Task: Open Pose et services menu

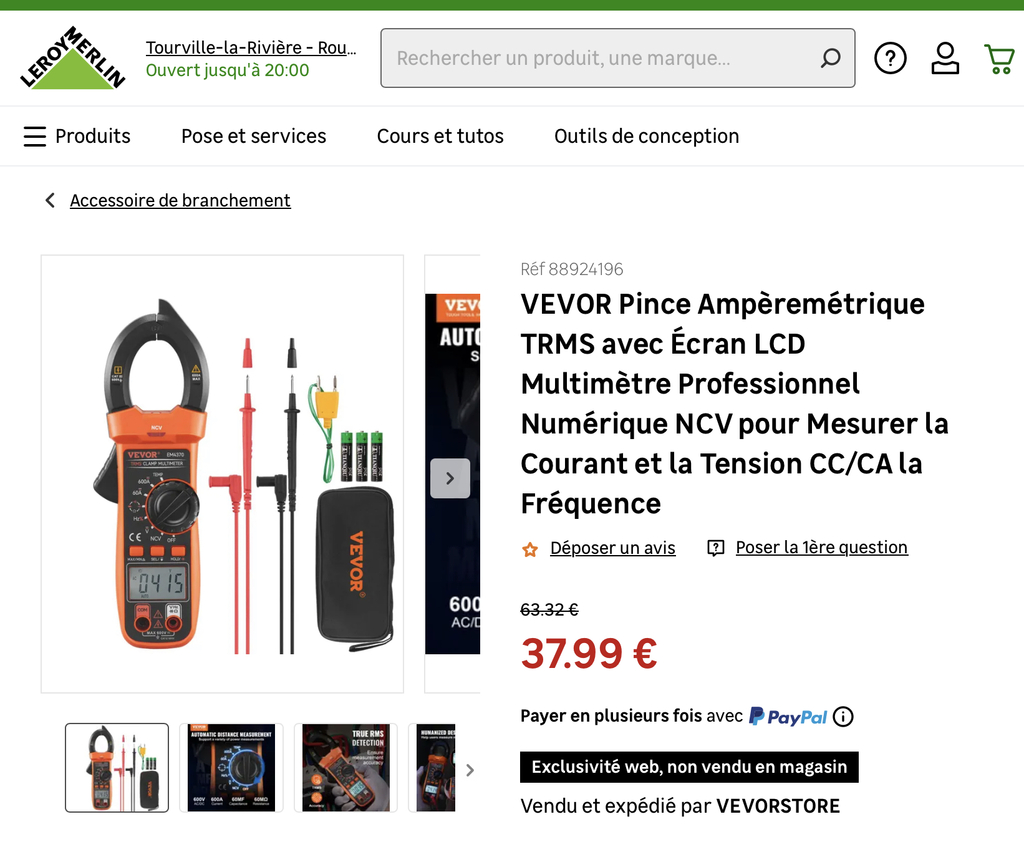Action: 253,136
